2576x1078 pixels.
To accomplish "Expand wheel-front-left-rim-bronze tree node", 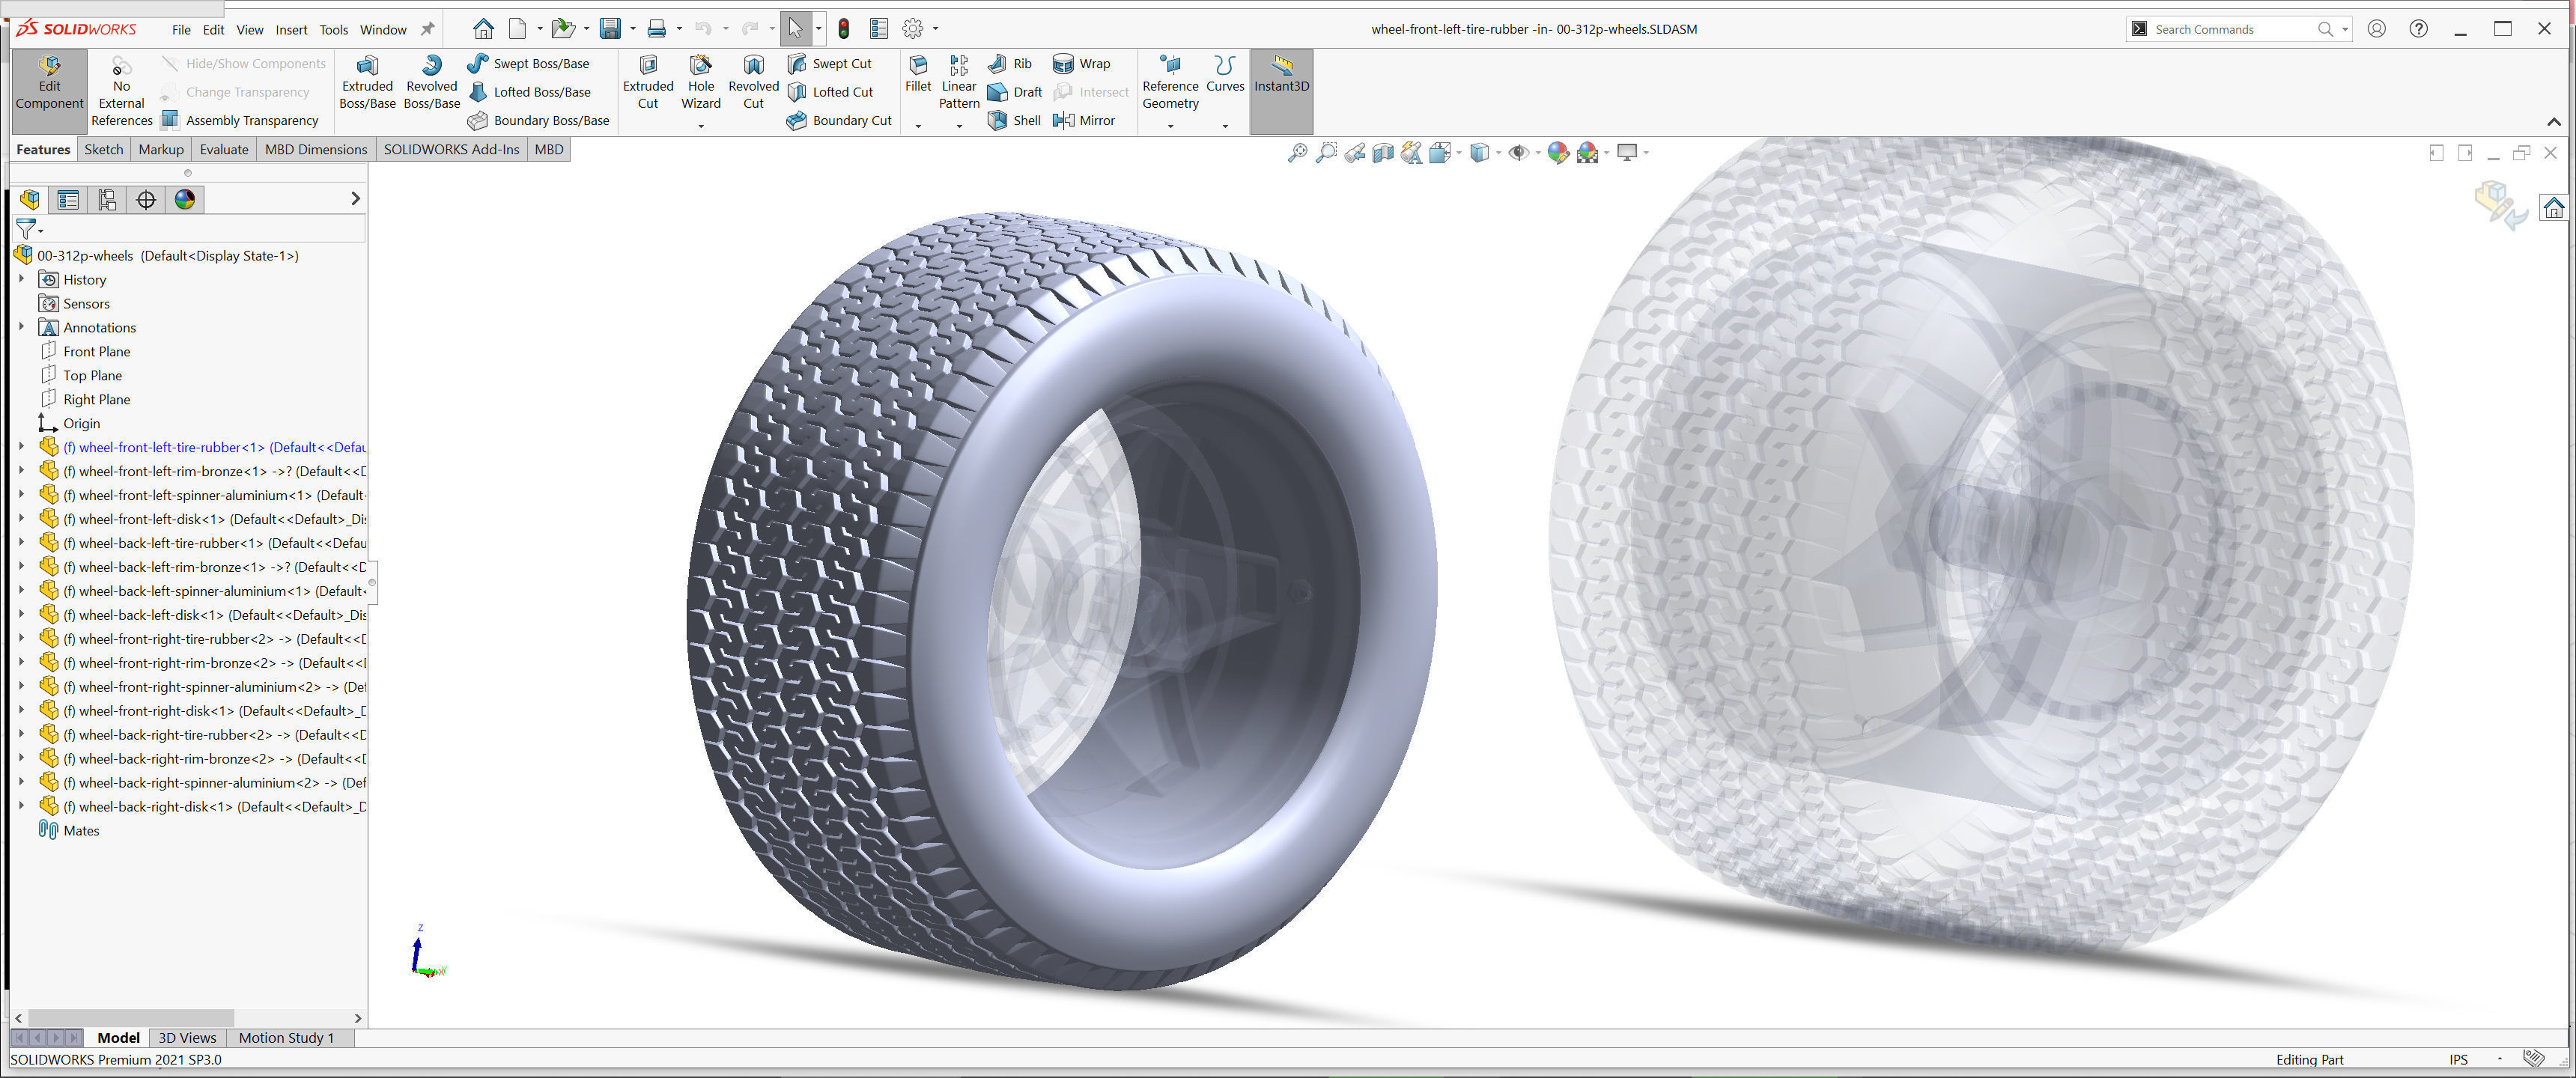I will pos(21,471).
